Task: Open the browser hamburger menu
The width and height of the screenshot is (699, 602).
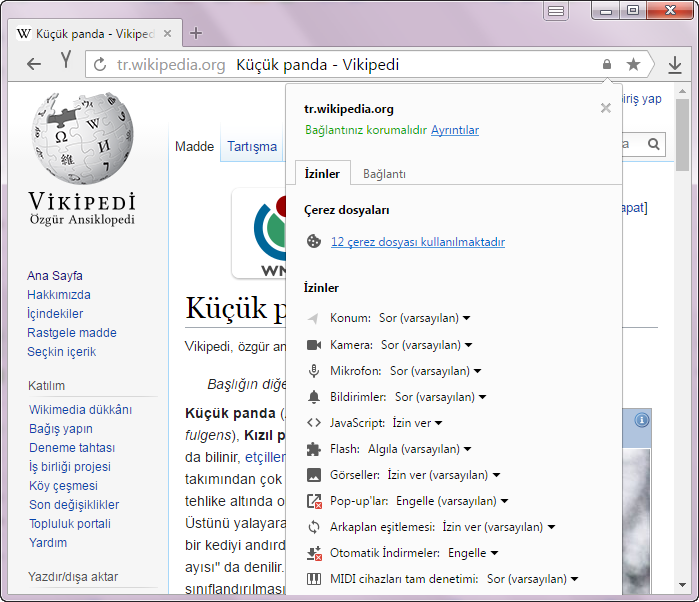Action: pos(556,11)
